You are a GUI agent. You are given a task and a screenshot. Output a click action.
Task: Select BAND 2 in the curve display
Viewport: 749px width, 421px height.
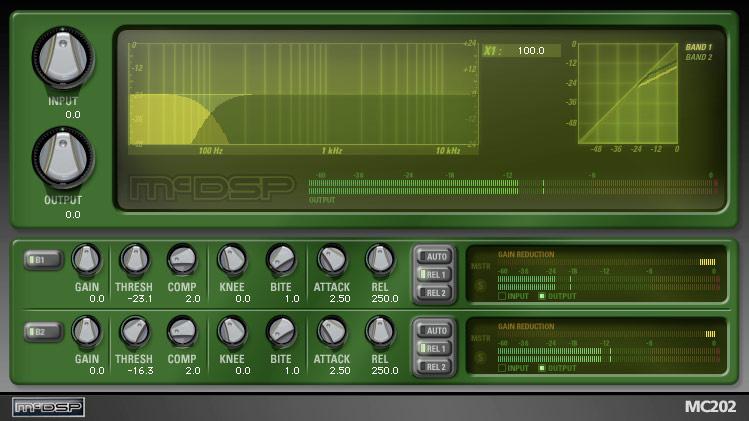[x=698, y=57]
